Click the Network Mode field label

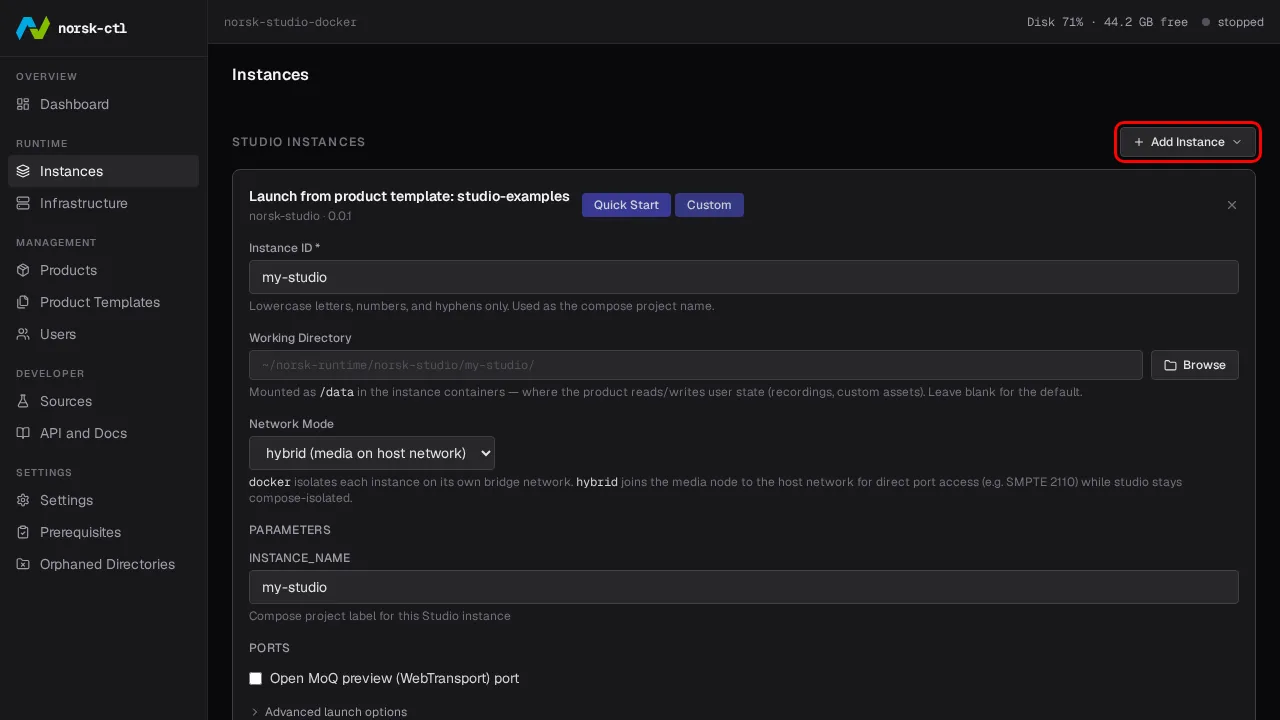click(291, 424)
